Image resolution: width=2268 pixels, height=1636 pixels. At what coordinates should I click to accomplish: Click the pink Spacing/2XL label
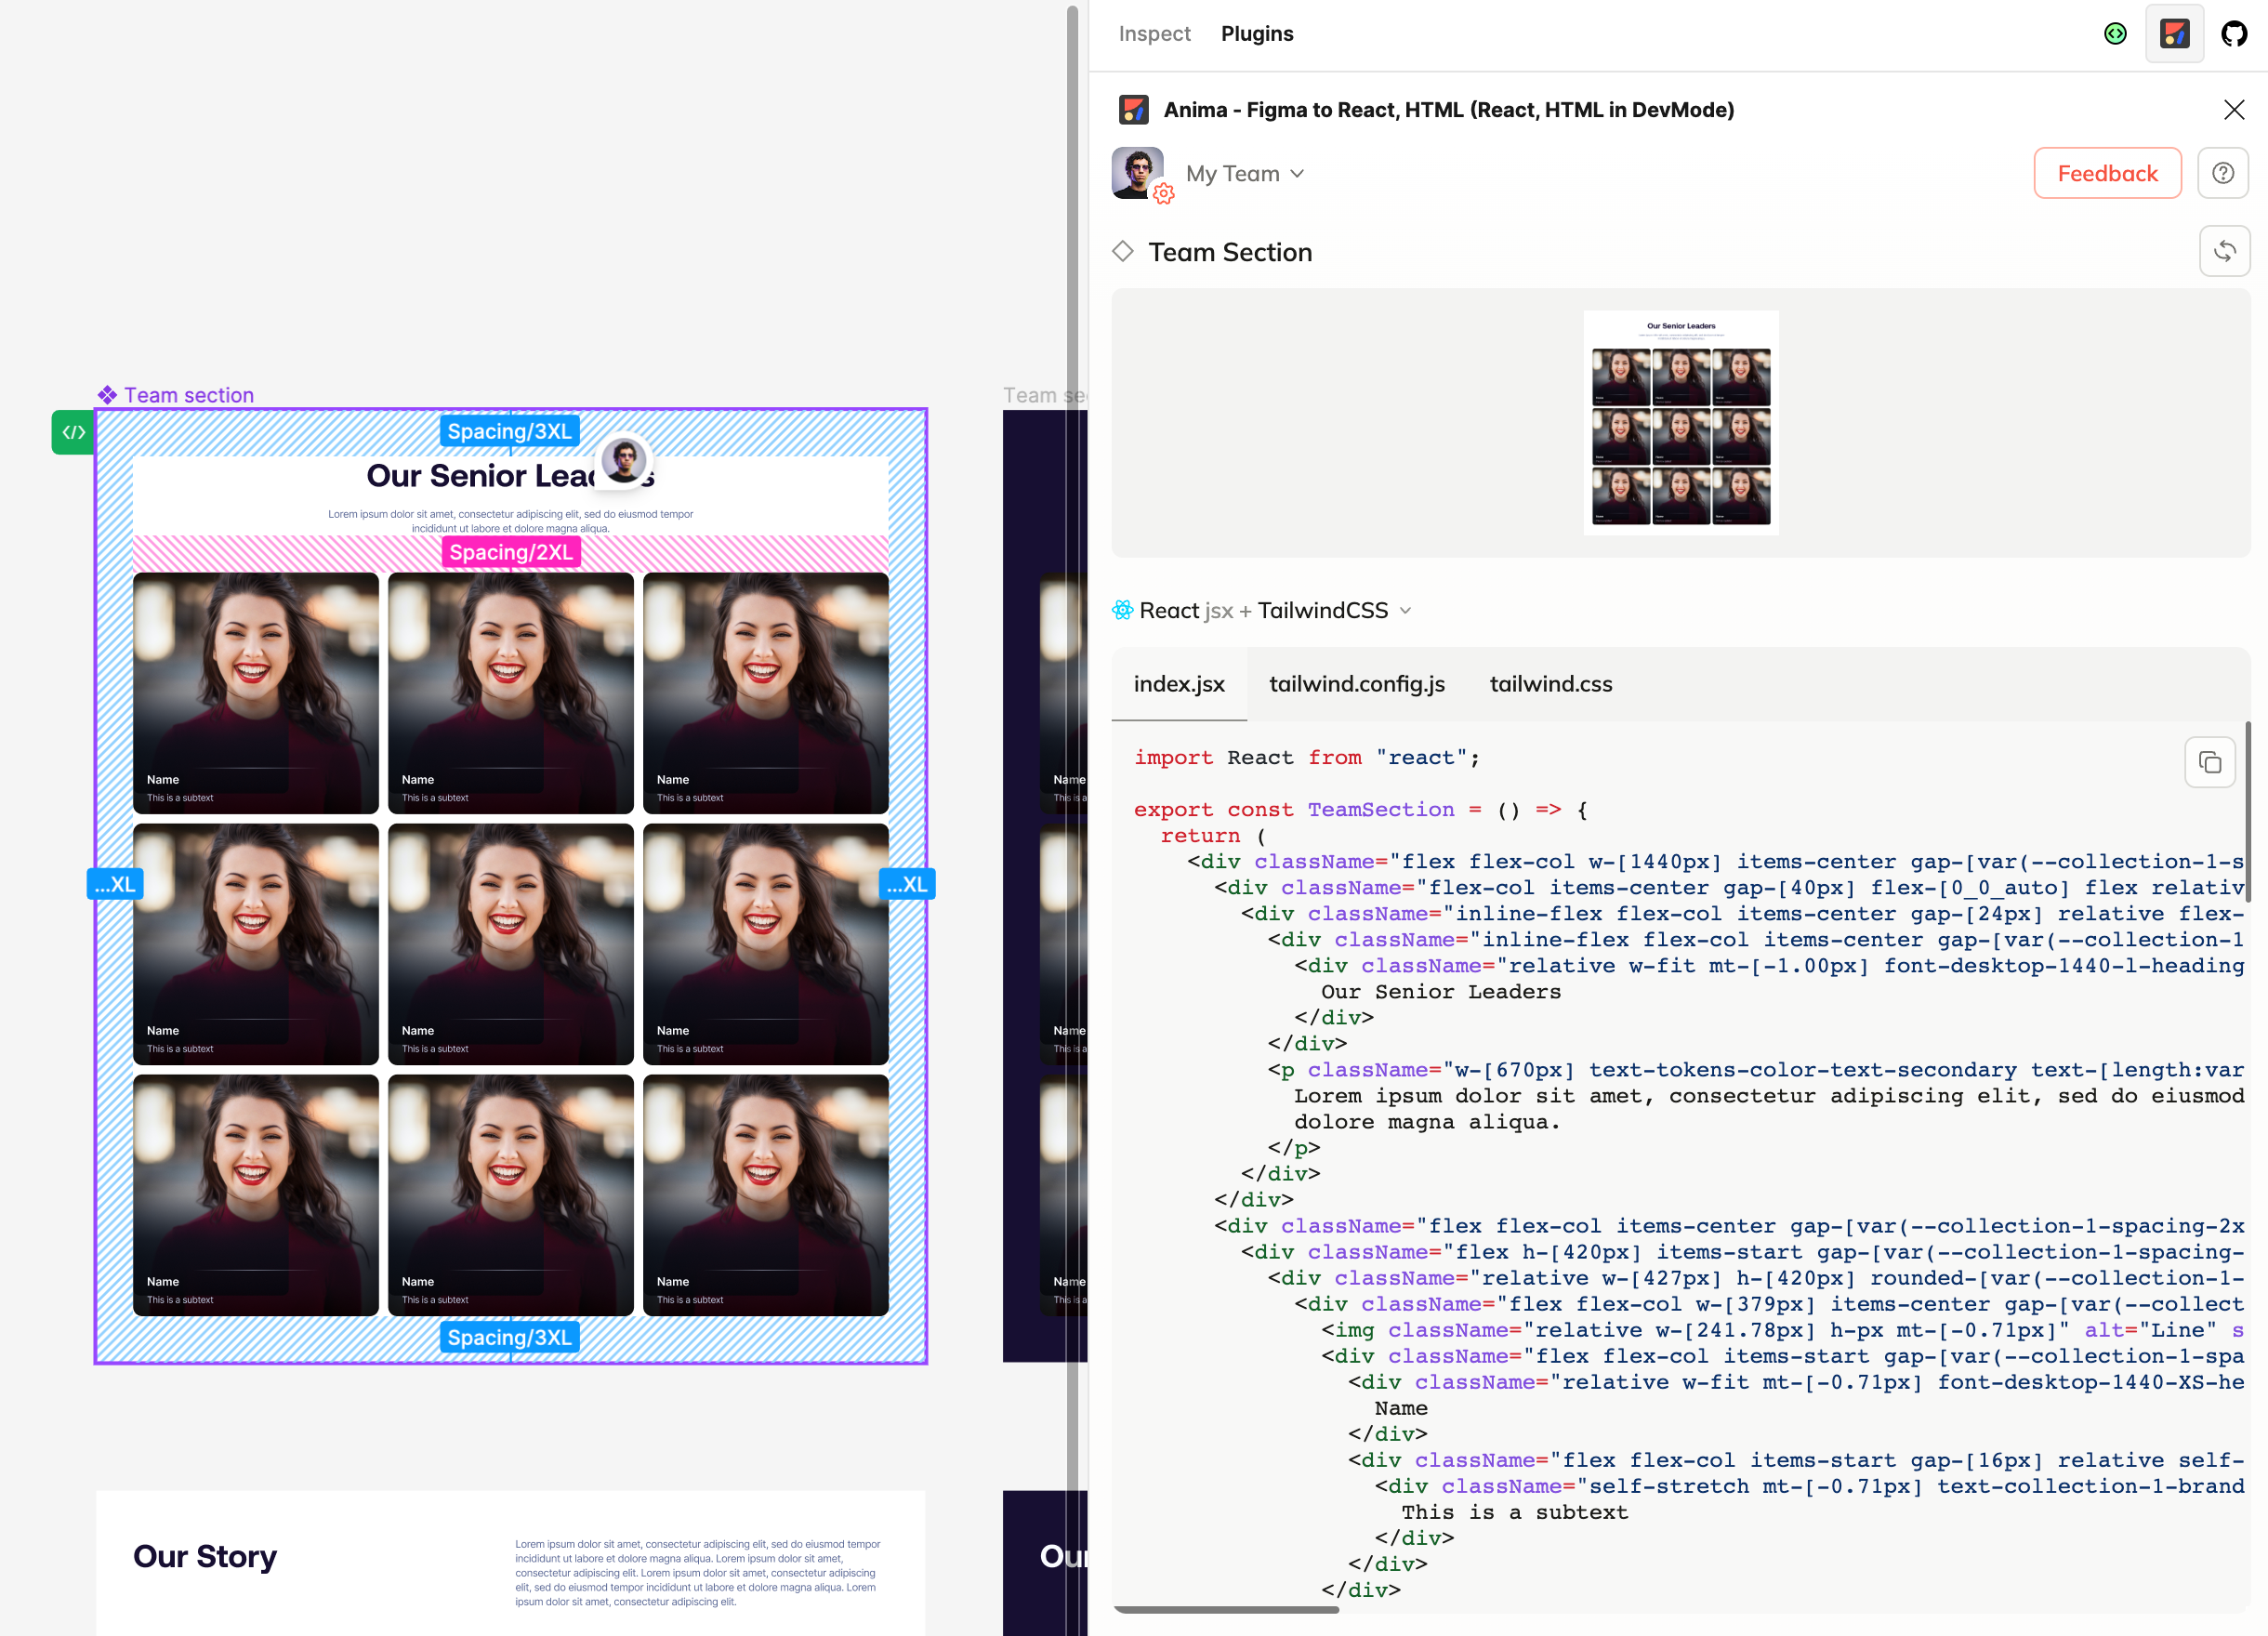pyautogui.click(x=510, y=553)
